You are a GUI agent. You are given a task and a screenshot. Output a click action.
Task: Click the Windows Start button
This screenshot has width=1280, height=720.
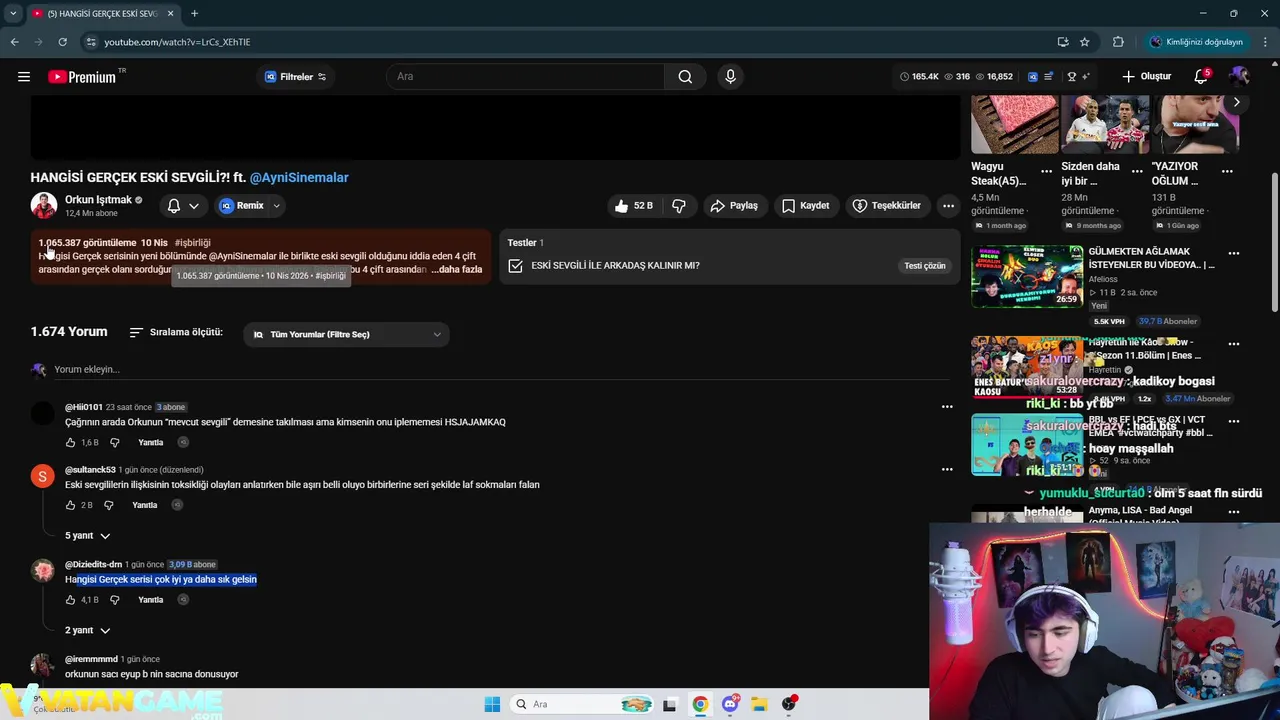coord(492,704)
